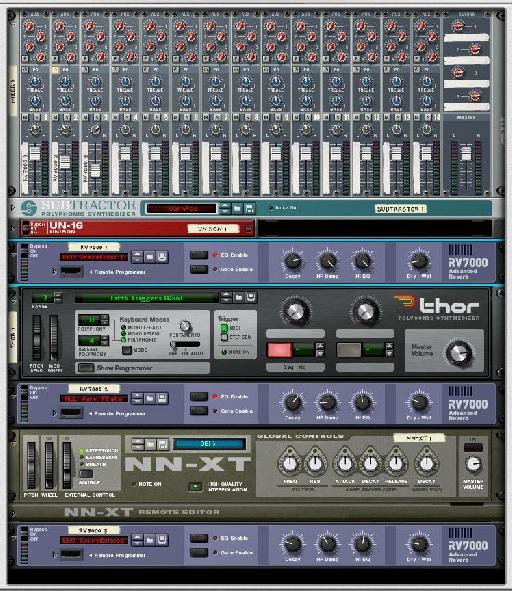The height and width of the screenshot is (591, 512).
Task: Open Thor patch browser folder icon
Action: pos(239,298)
